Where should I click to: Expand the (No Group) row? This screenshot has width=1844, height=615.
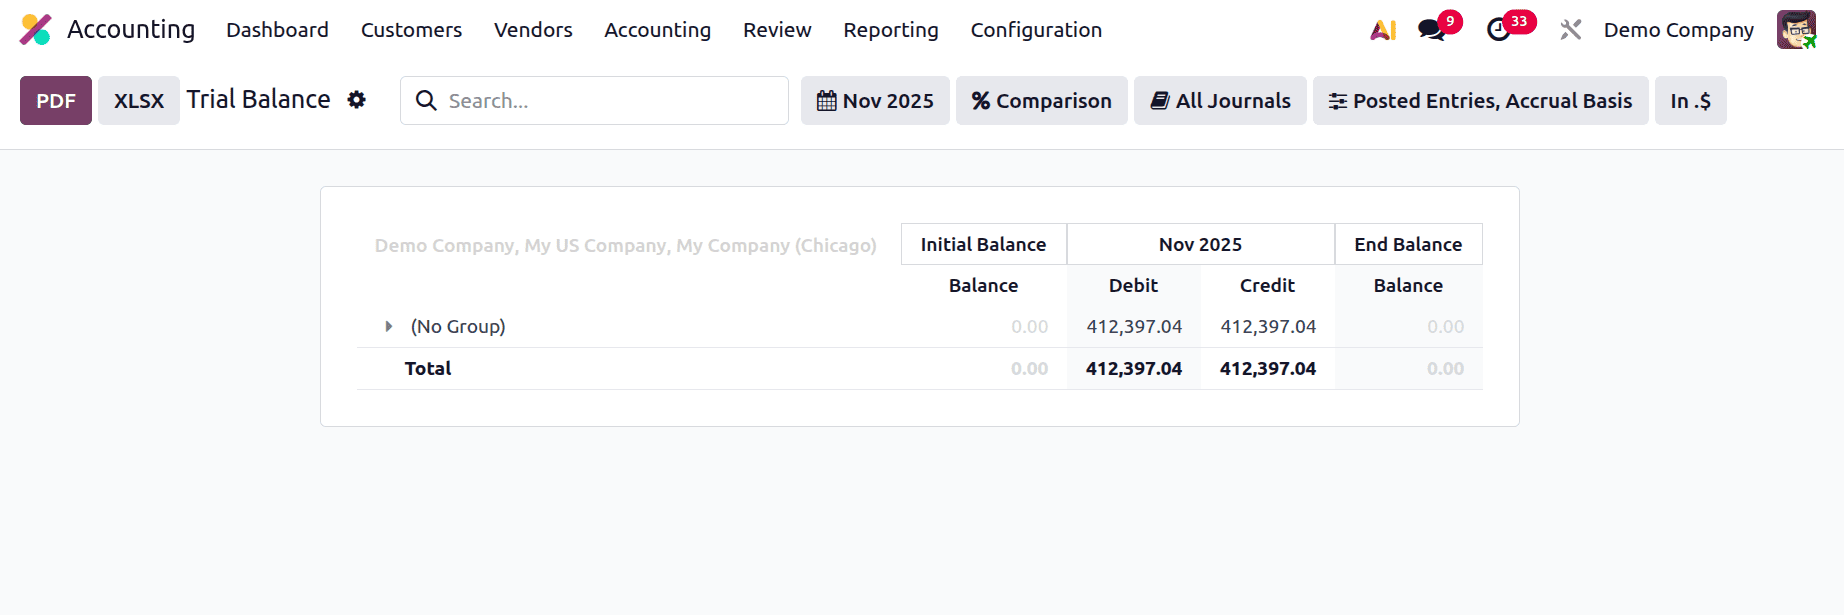[389, 326]
